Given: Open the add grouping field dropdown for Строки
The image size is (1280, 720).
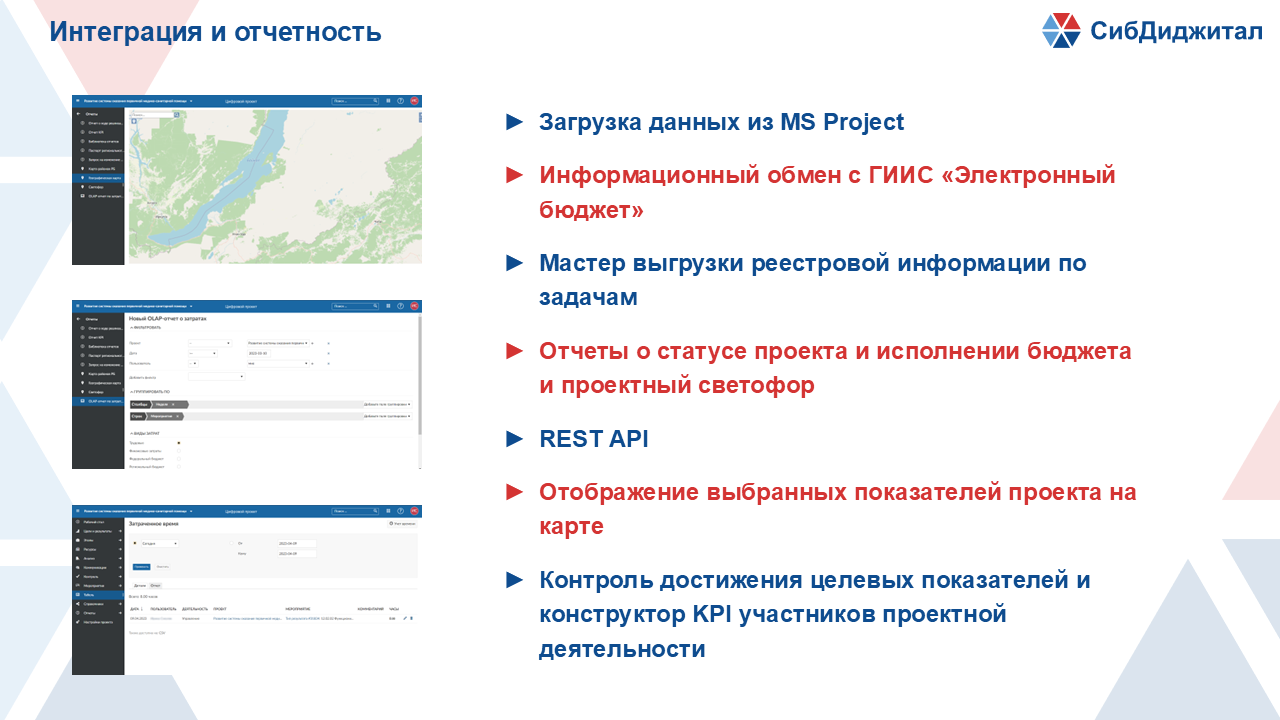Looking at the screenshot, I should 388,416.
